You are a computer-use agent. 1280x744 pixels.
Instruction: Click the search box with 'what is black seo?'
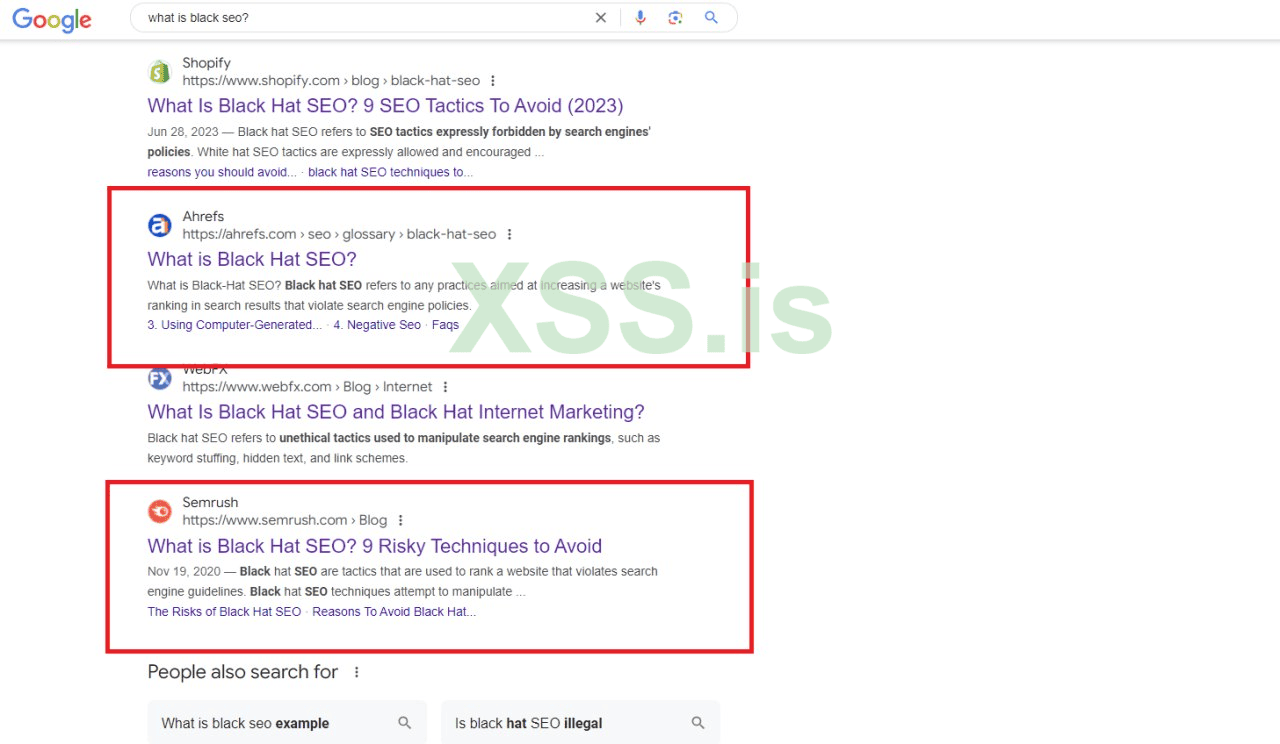pyautogui.click(x=434, y=18)
